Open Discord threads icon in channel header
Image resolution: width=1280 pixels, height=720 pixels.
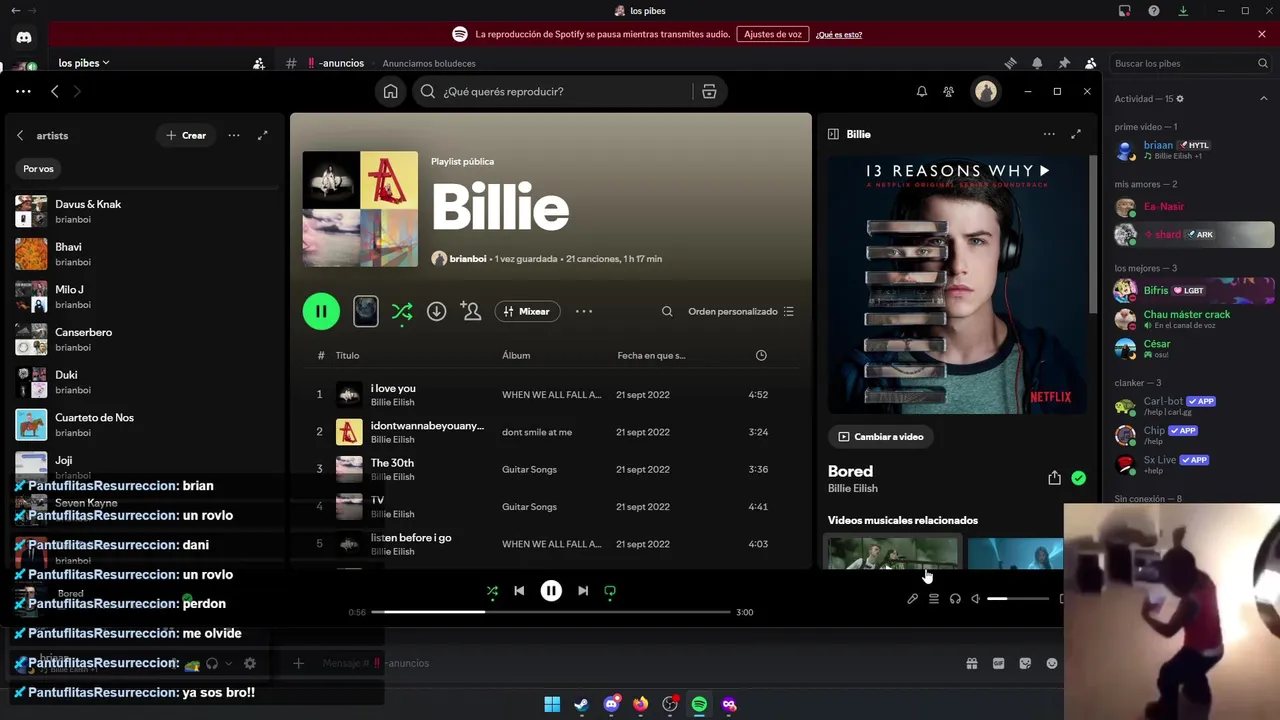[1010, 63]
